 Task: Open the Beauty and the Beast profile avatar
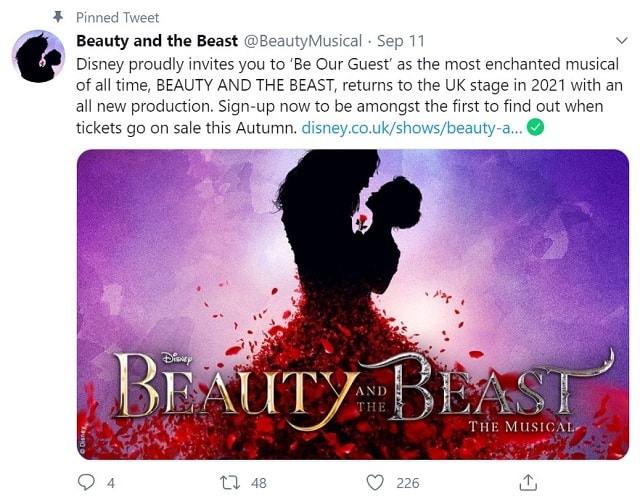(38, 56)
